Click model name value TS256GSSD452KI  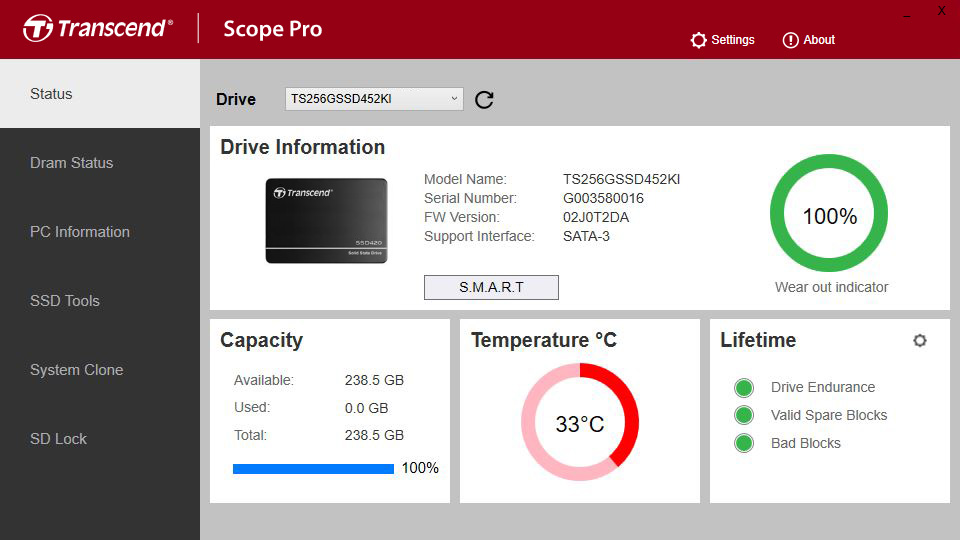tap(621, 179)
